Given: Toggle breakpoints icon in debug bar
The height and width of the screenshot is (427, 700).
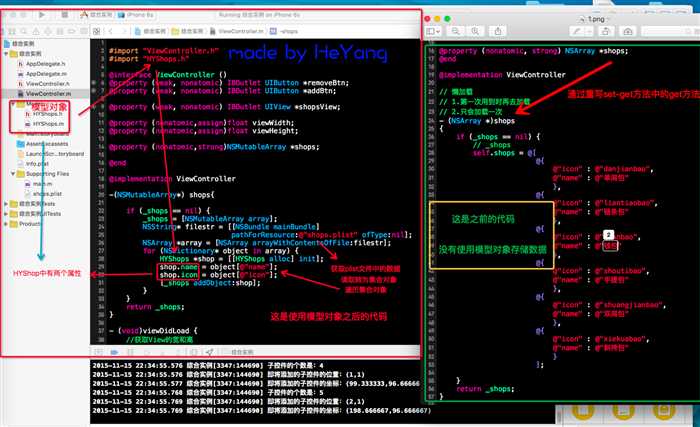Looking at the screenshot, I should 114,352.
